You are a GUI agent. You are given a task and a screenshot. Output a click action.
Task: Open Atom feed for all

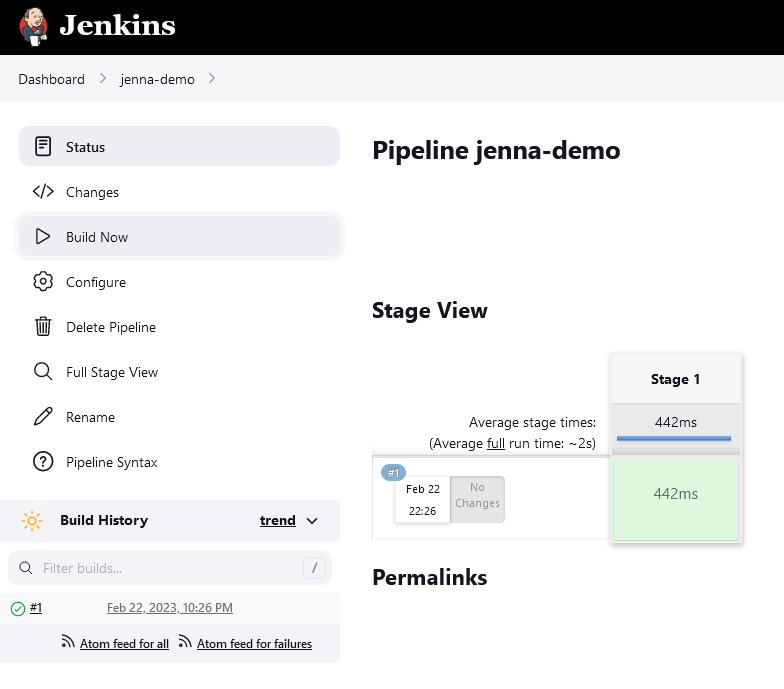pyautogui.click(x=124, y=644)
